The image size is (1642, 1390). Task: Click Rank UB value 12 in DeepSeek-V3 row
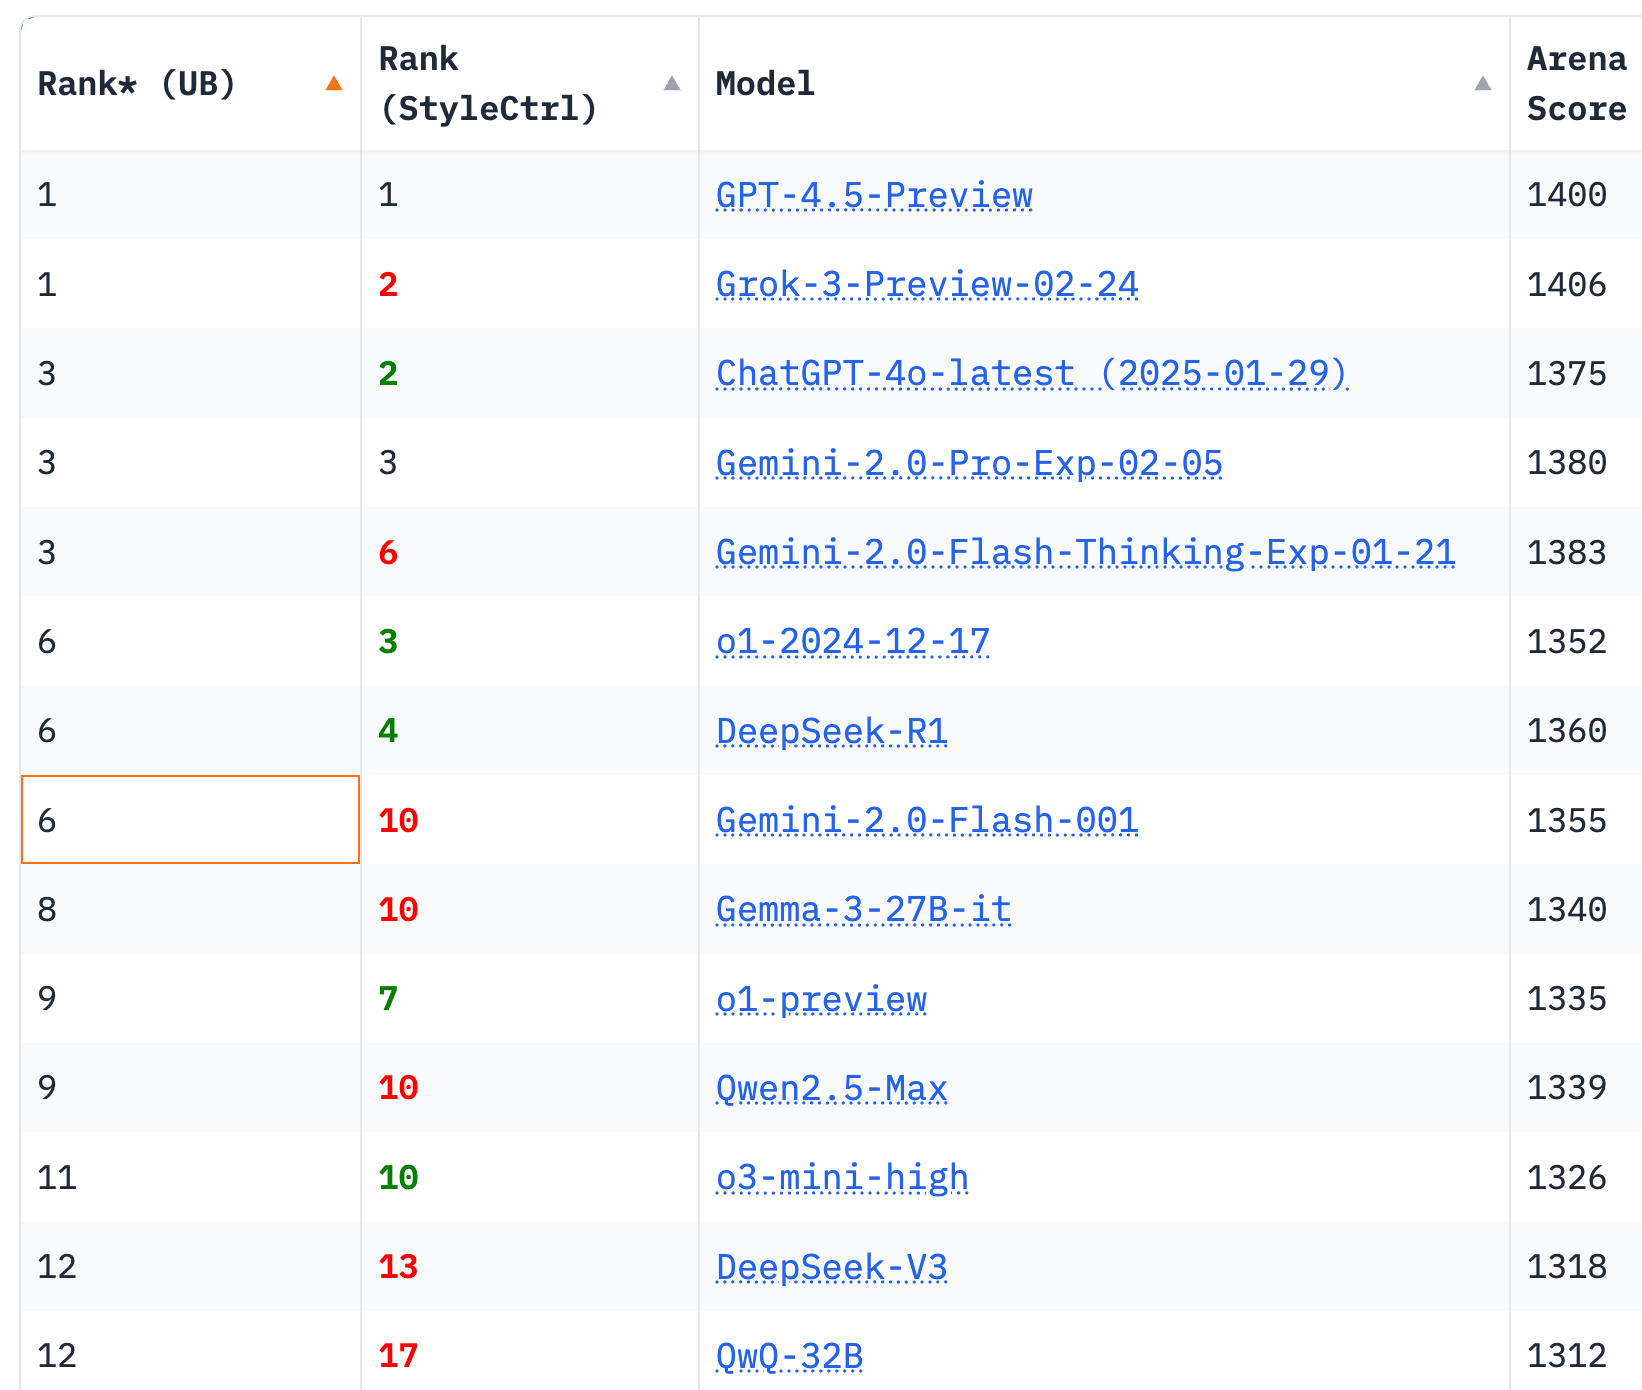point(57,1267)
